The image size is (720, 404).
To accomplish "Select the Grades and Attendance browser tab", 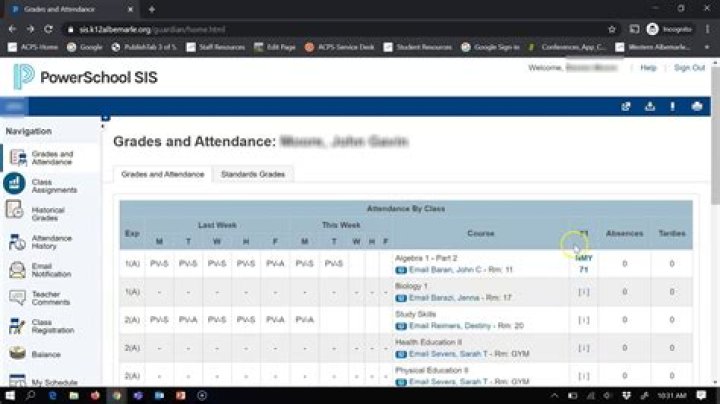I will (72, 9).
